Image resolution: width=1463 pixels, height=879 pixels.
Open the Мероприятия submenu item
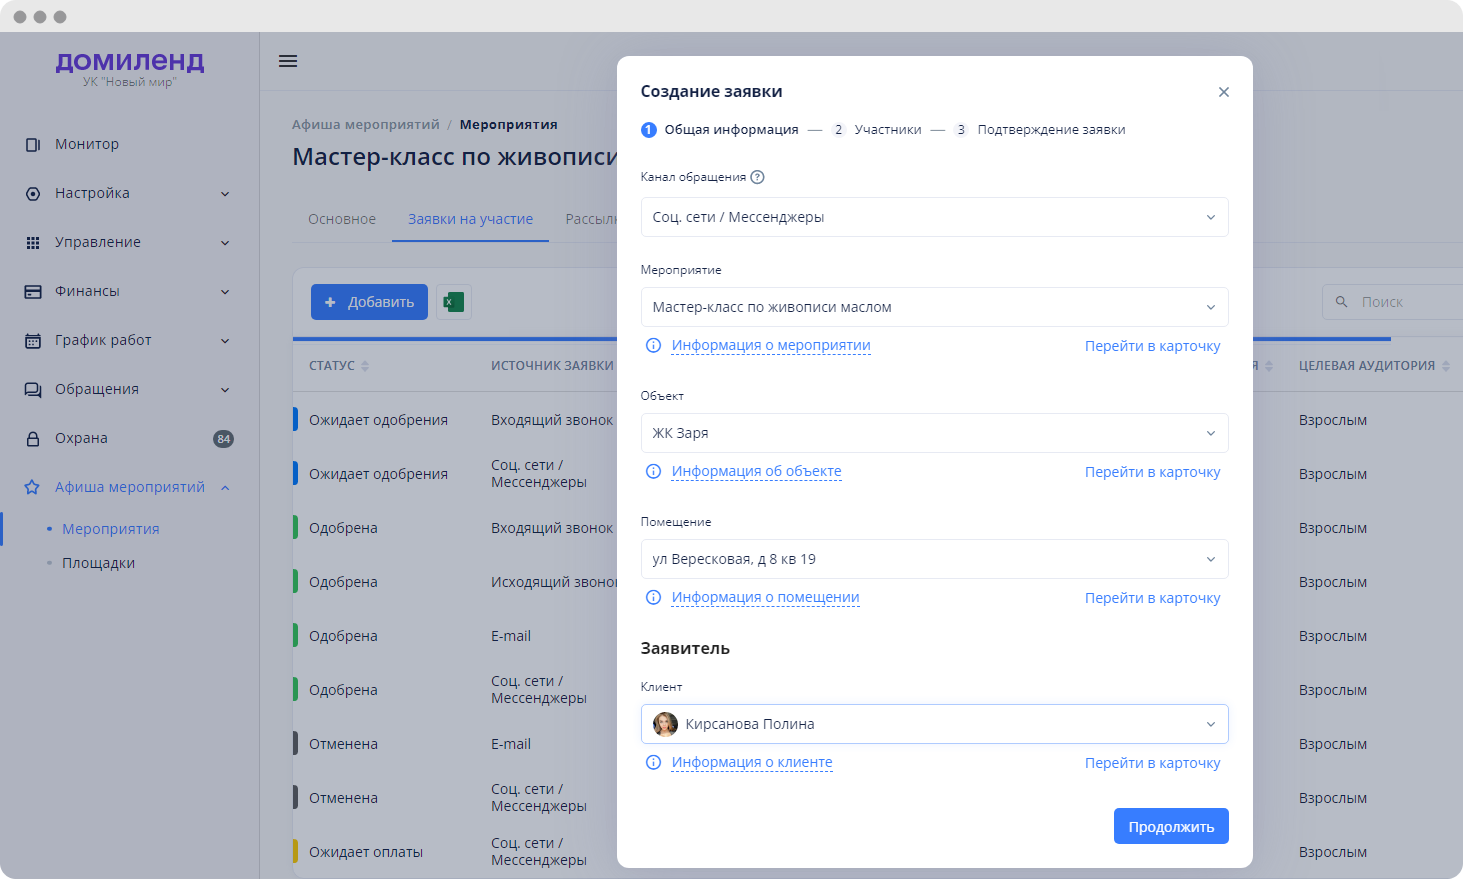coord(111,529)
